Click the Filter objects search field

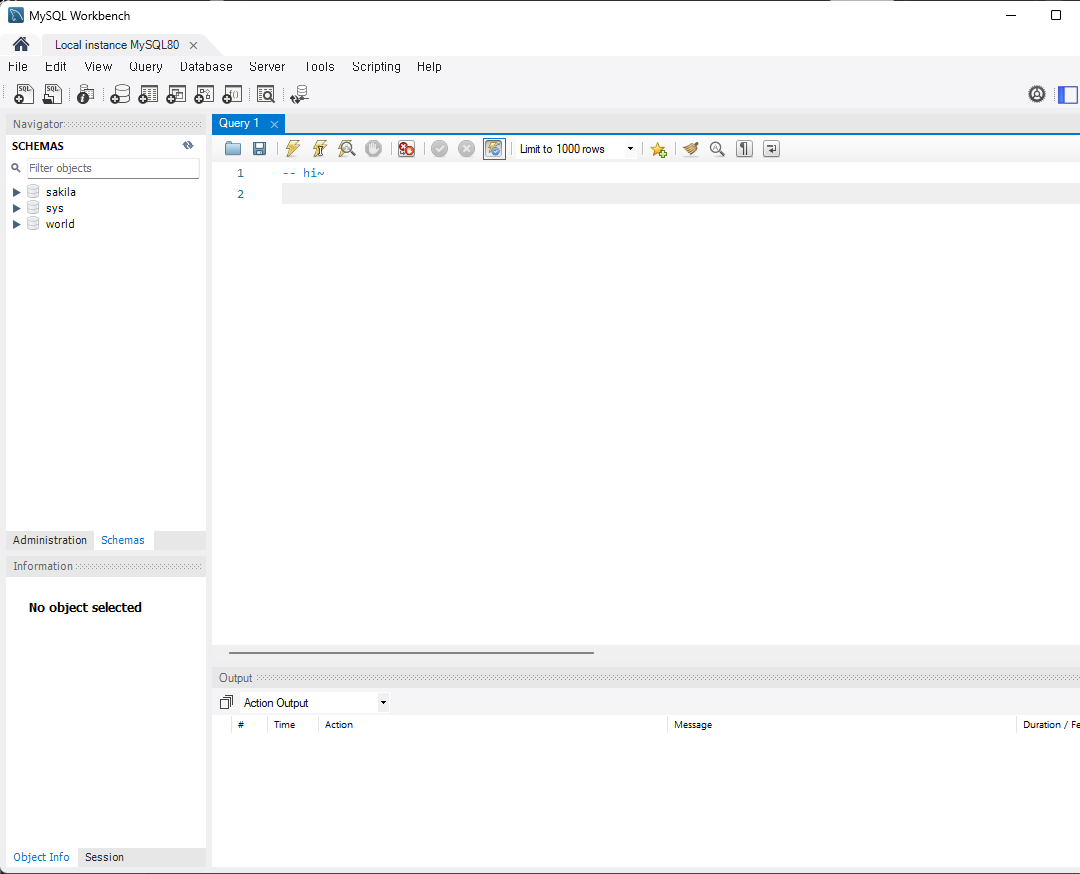pyautogui.click(x=113, y=168)
